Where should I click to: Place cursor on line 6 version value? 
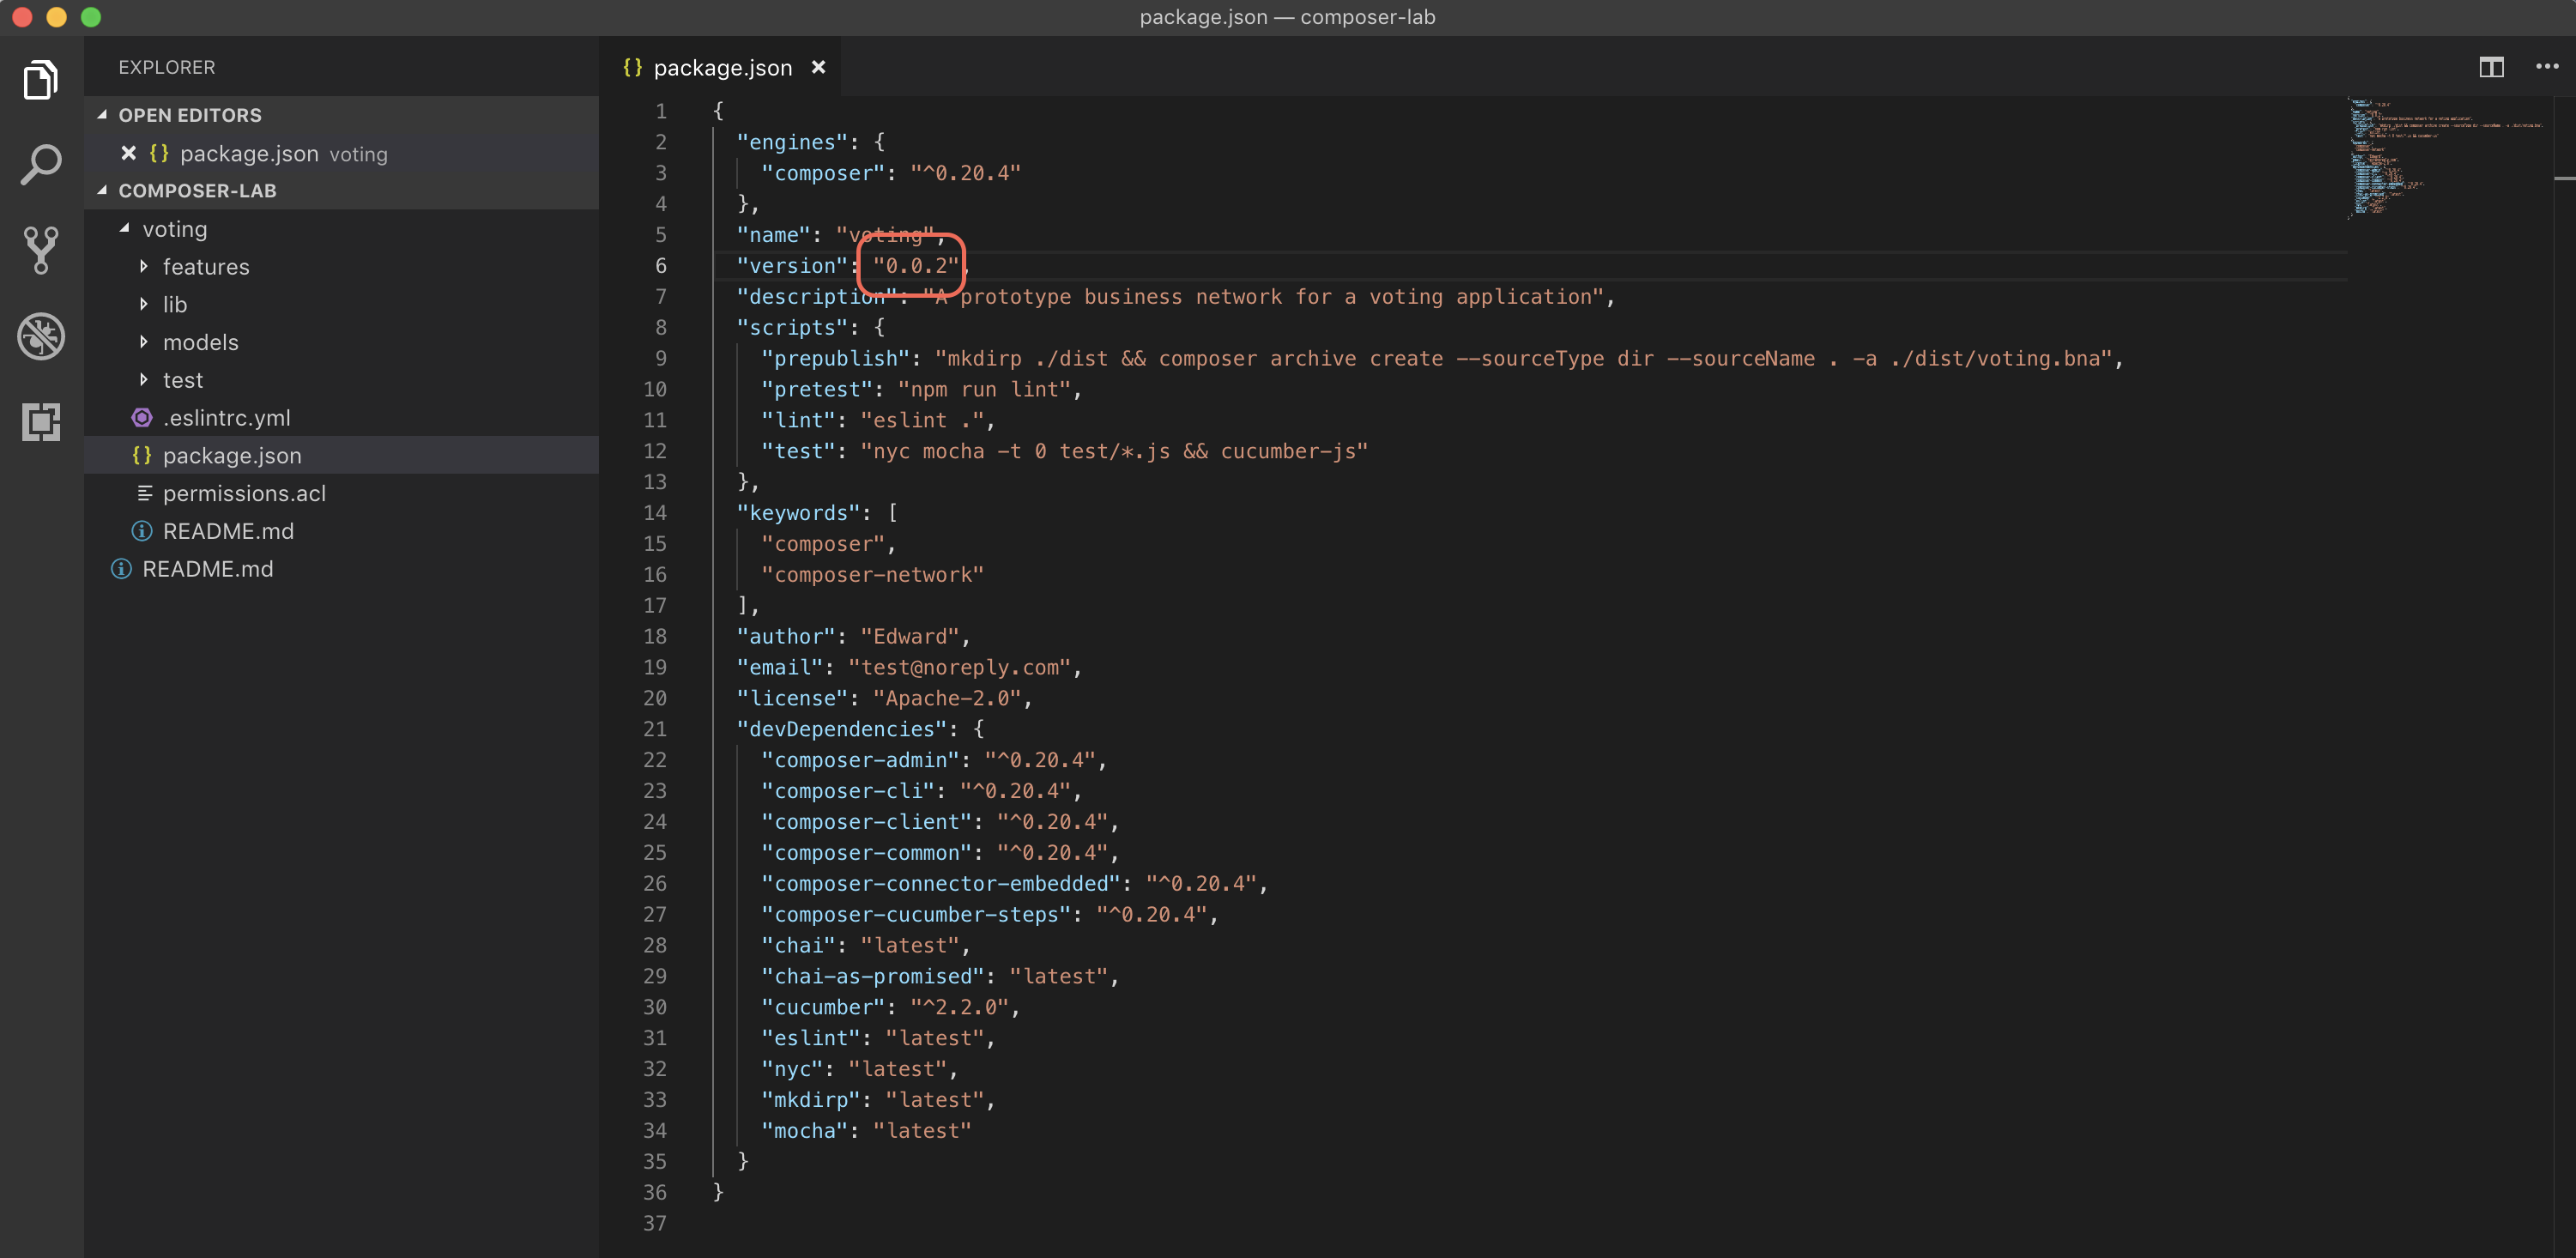pos(916,266)
